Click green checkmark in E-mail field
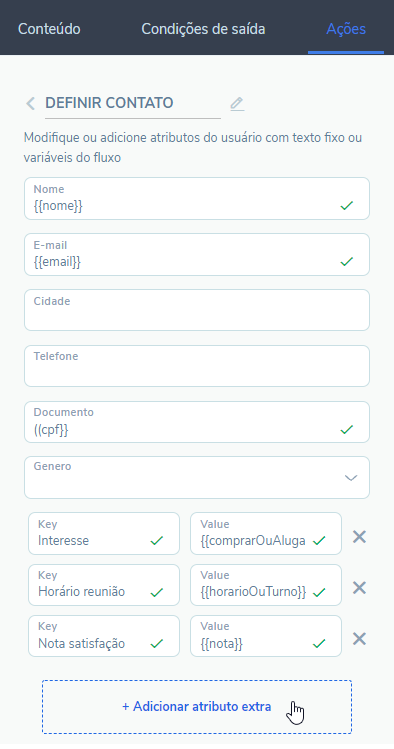Viewport: 394px width, 749px height. click(347, 261)
